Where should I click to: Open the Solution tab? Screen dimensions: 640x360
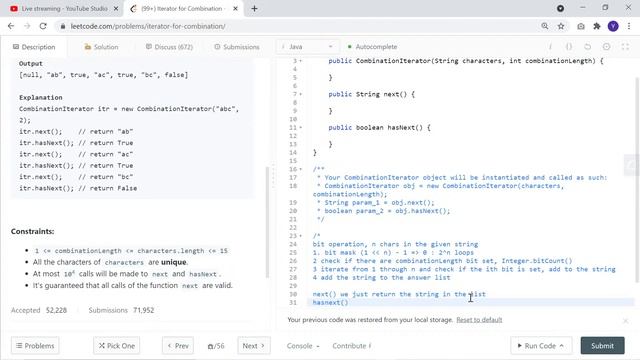[x=101, y=47]
